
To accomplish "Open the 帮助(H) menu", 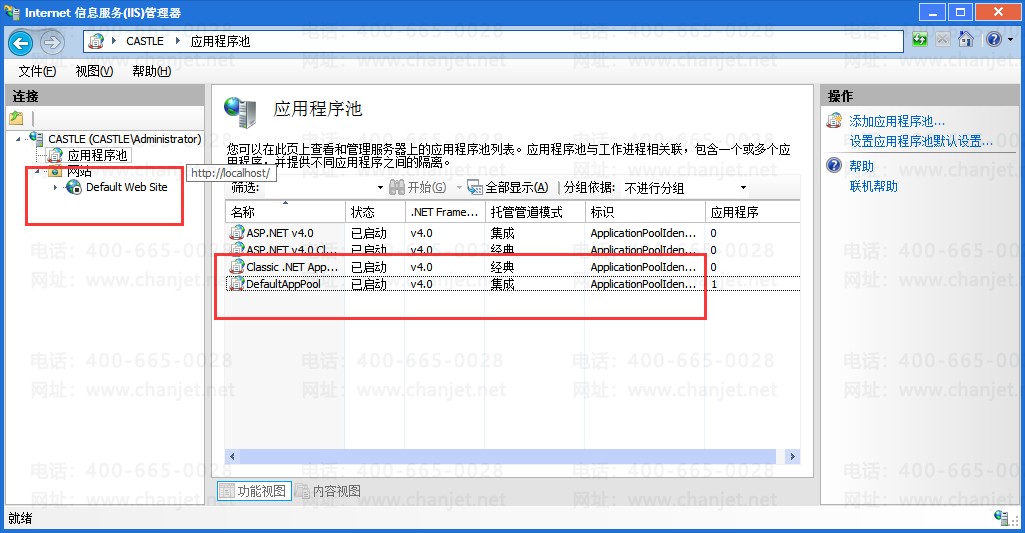I will (152, 71).
